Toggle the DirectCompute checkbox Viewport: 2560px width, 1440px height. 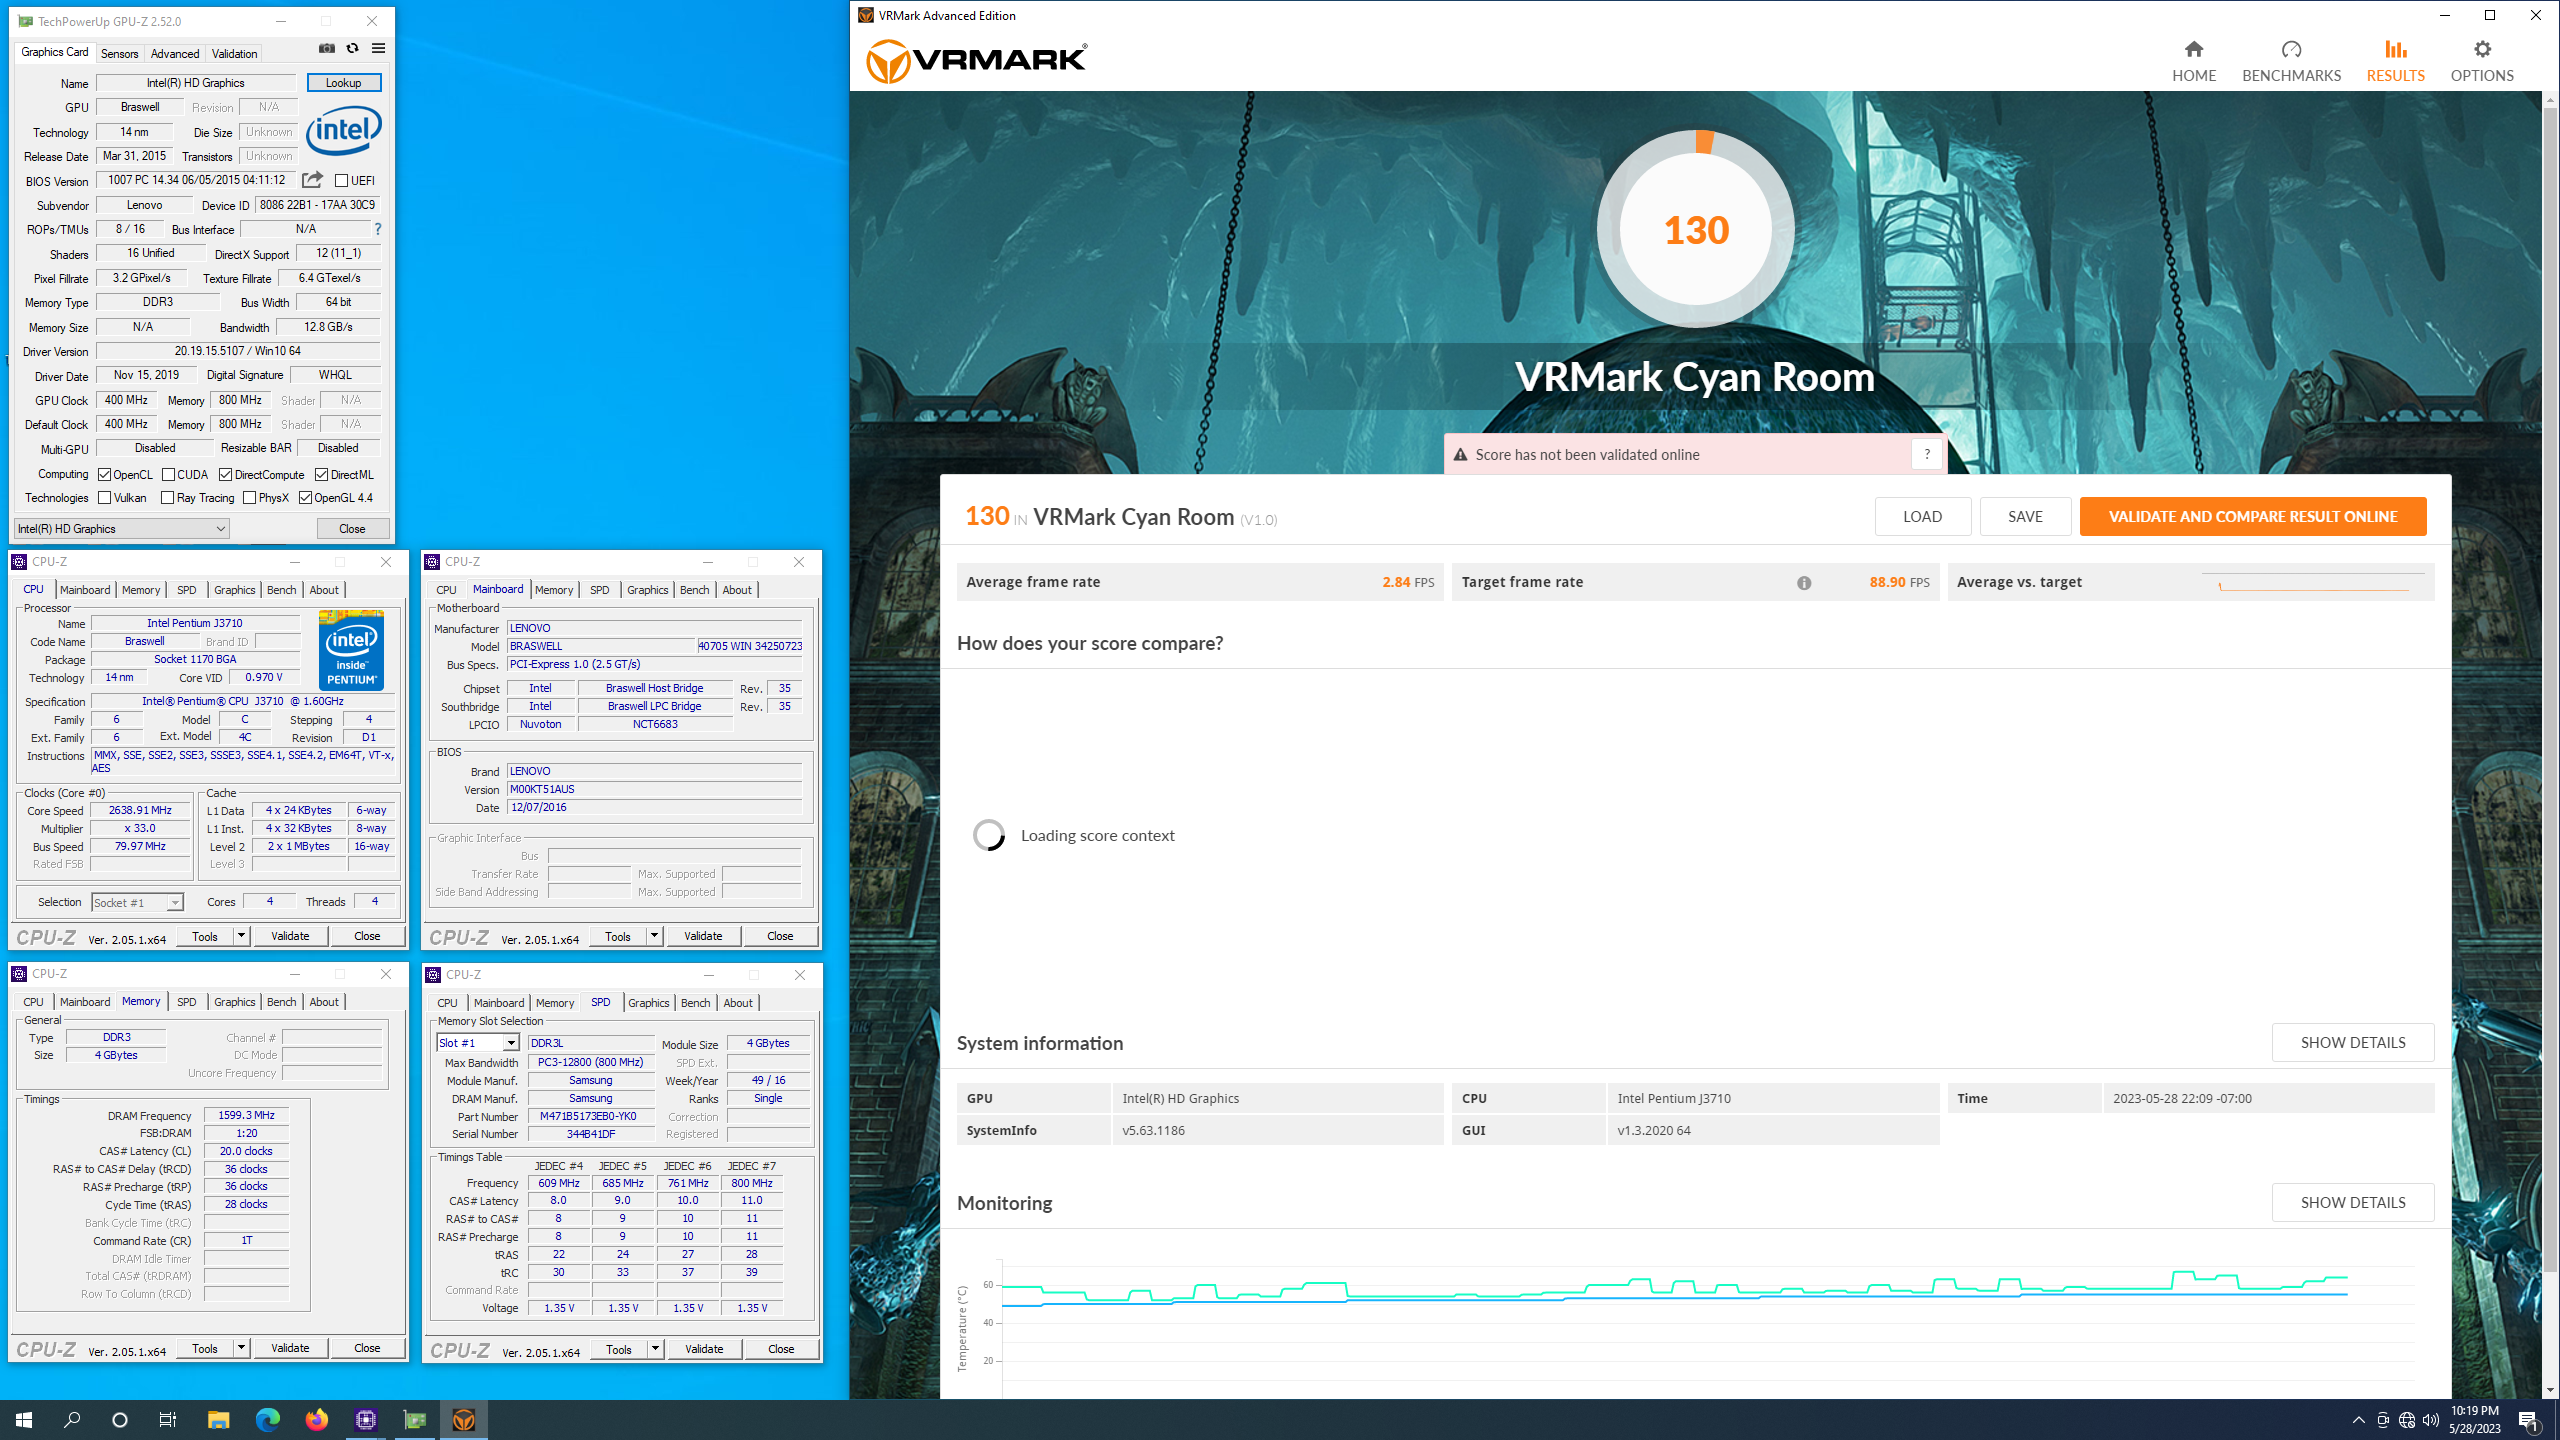click(x=225, y=475)
